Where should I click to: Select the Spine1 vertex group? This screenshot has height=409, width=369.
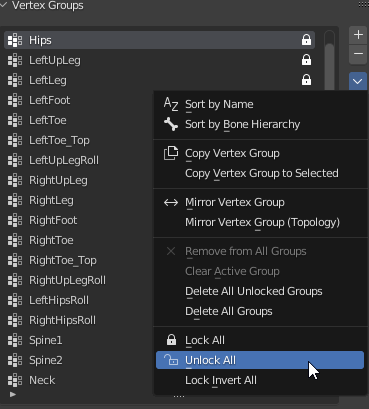point(79,340)
